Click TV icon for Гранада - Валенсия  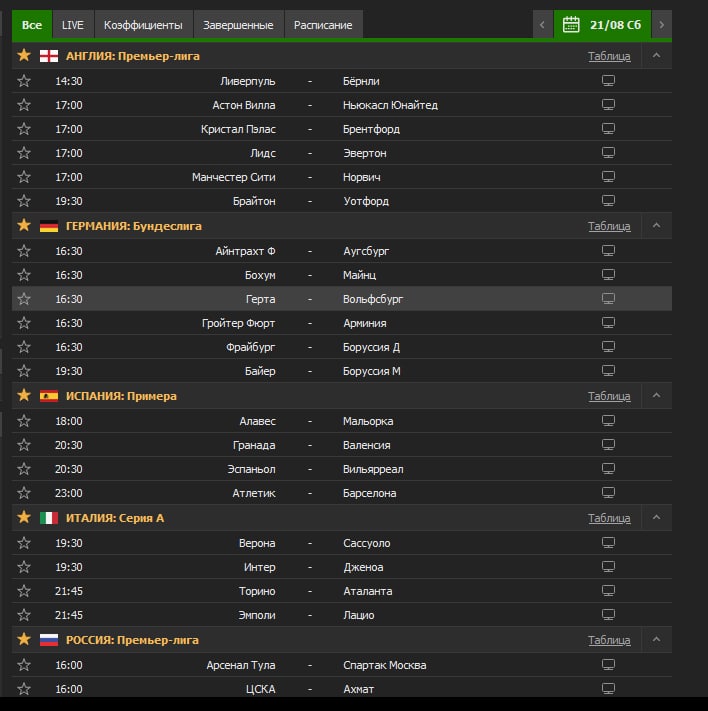tap(608, 445)
